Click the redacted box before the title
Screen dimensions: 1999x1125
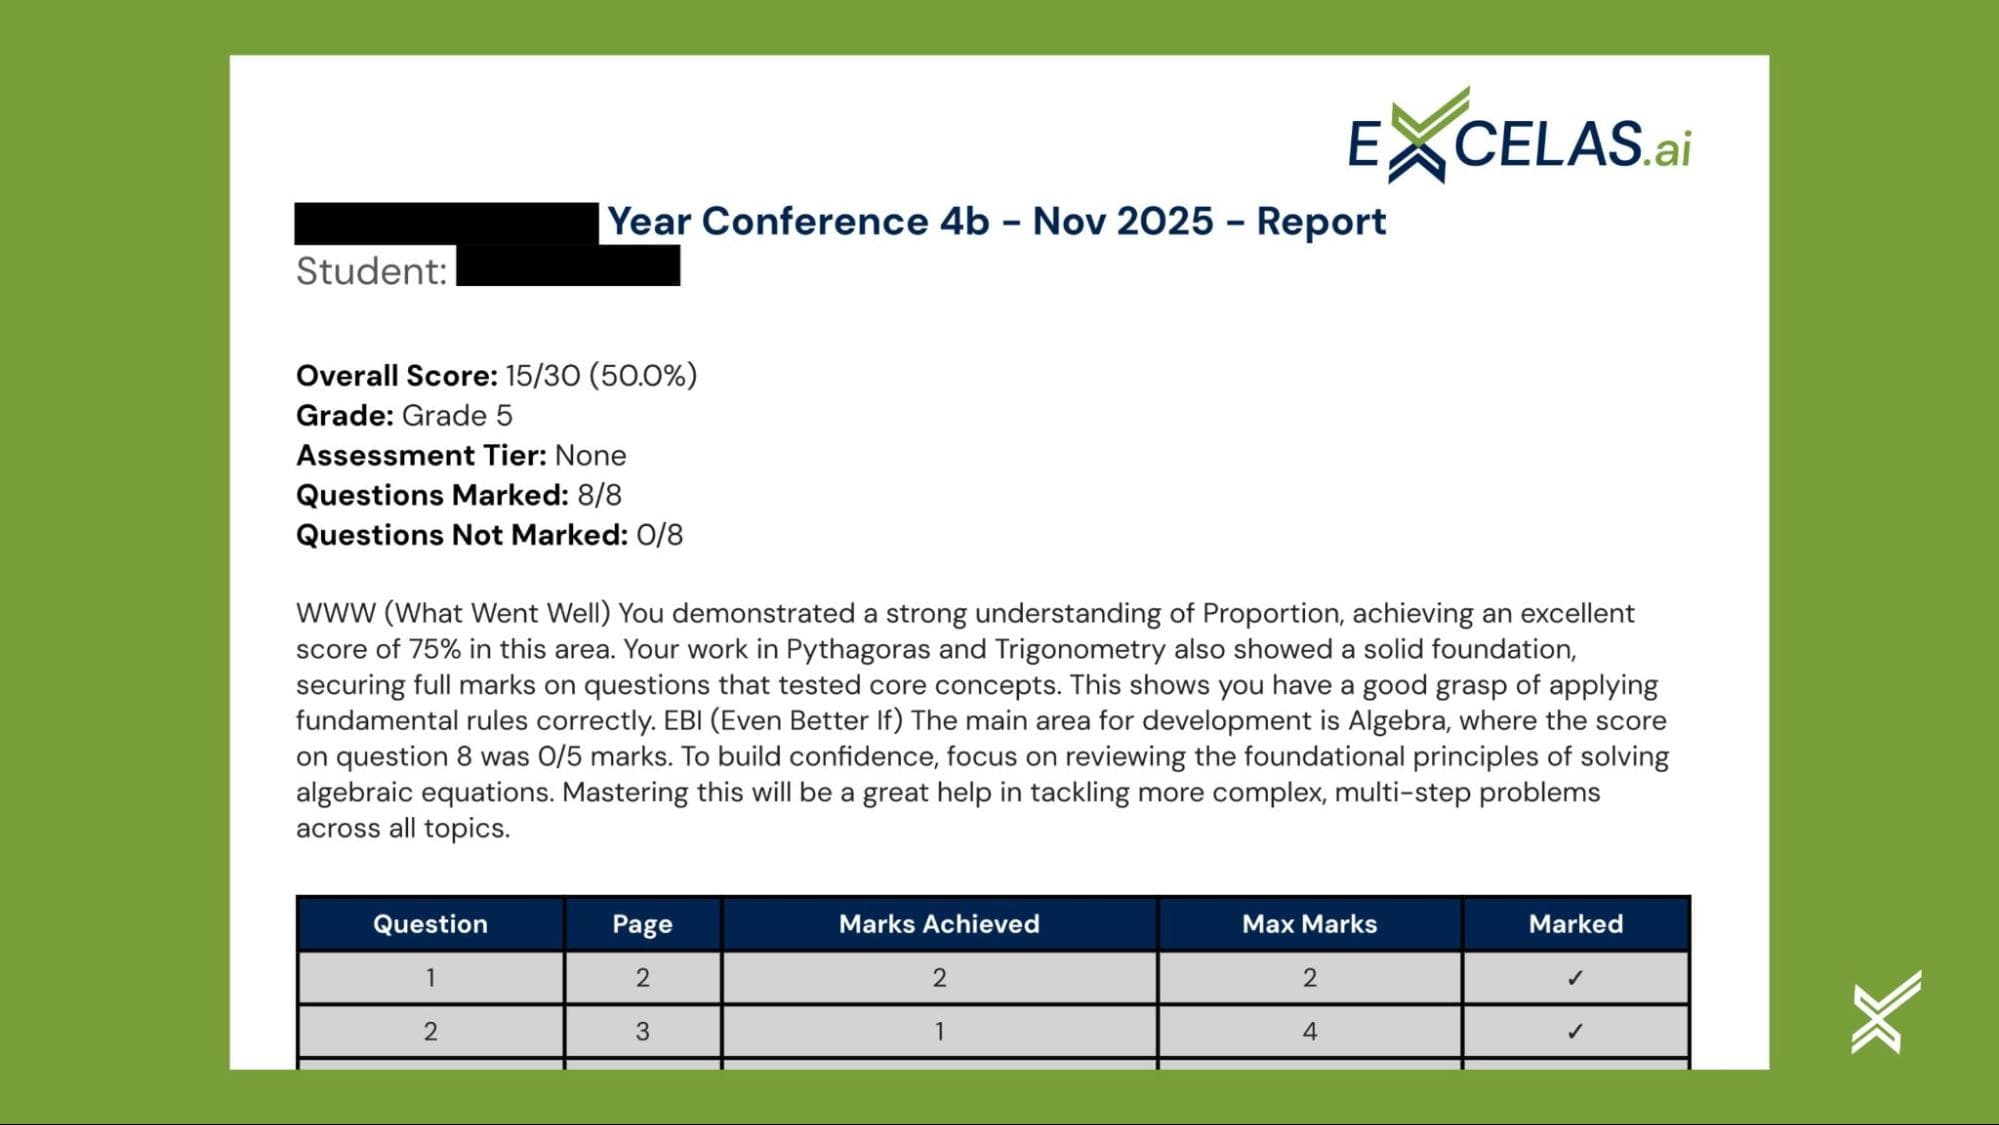click(x=446, y=223)
